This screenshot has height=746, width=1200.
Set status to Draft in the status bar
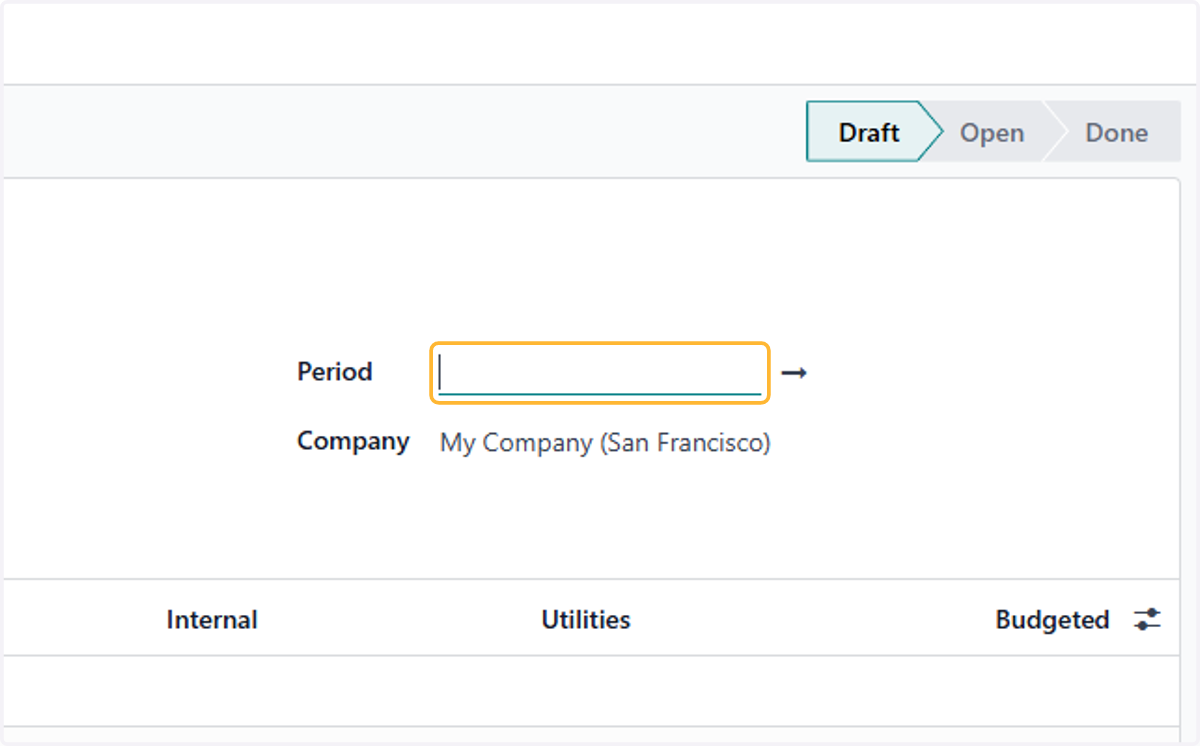869,132
